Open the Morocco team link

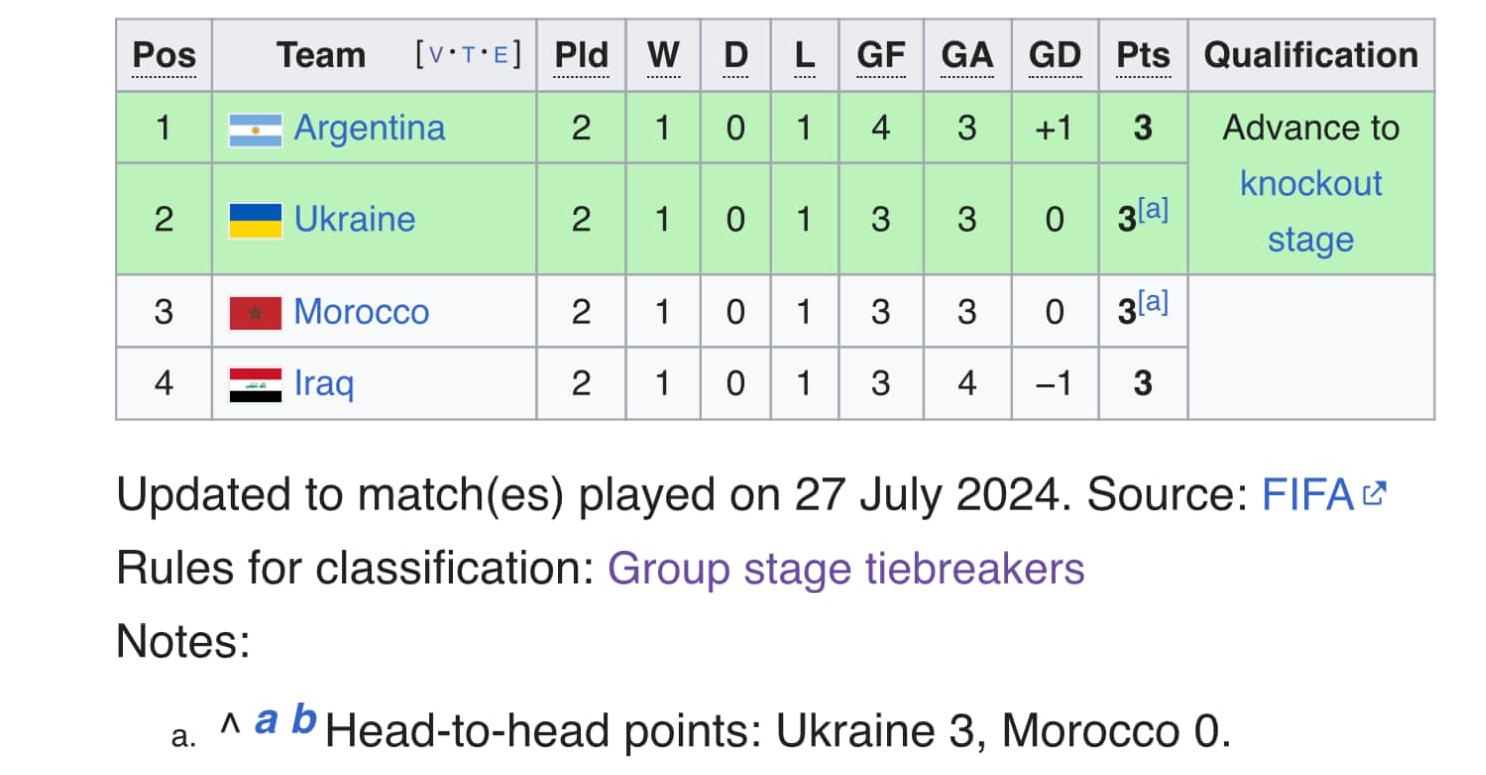click(x=361, y=312)
